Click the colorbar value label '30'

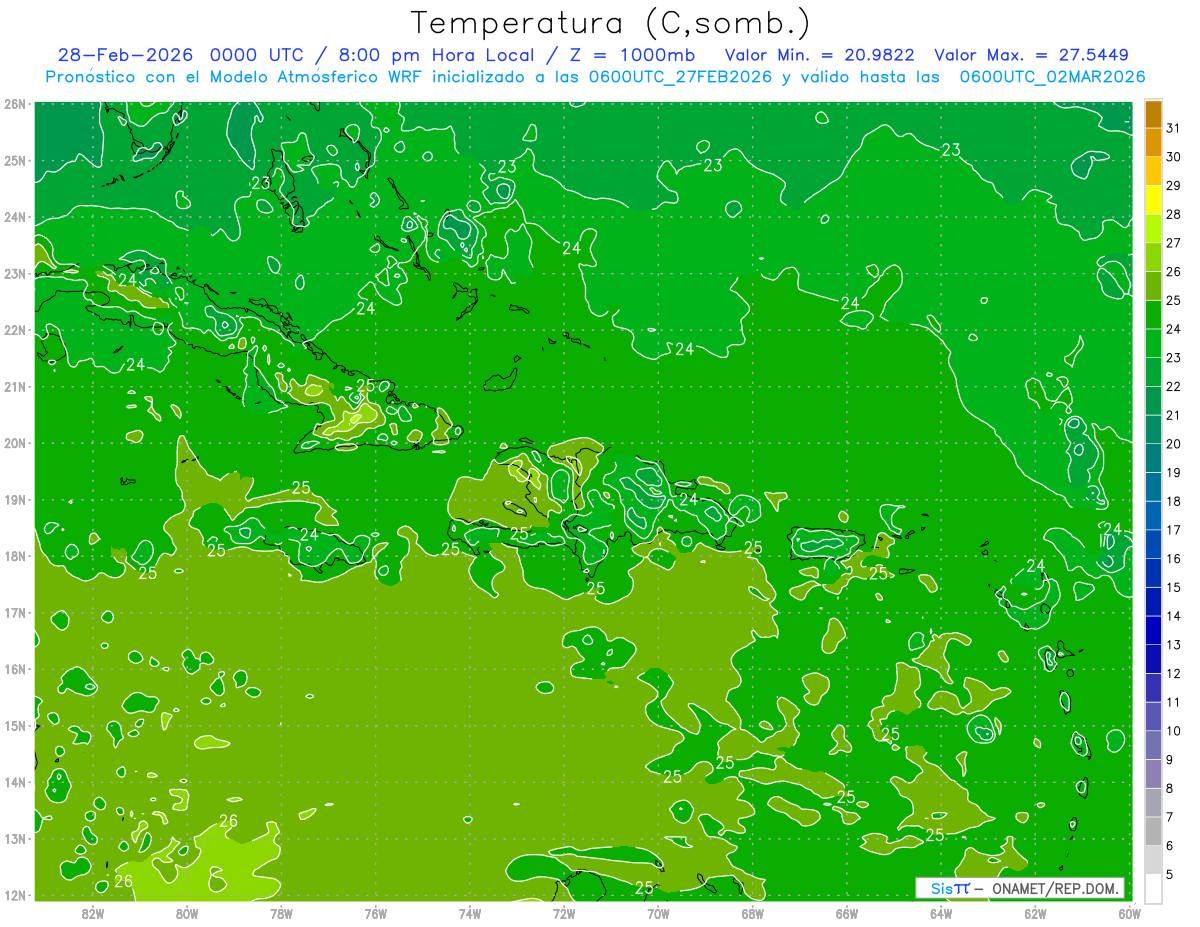click(1173, 157)
